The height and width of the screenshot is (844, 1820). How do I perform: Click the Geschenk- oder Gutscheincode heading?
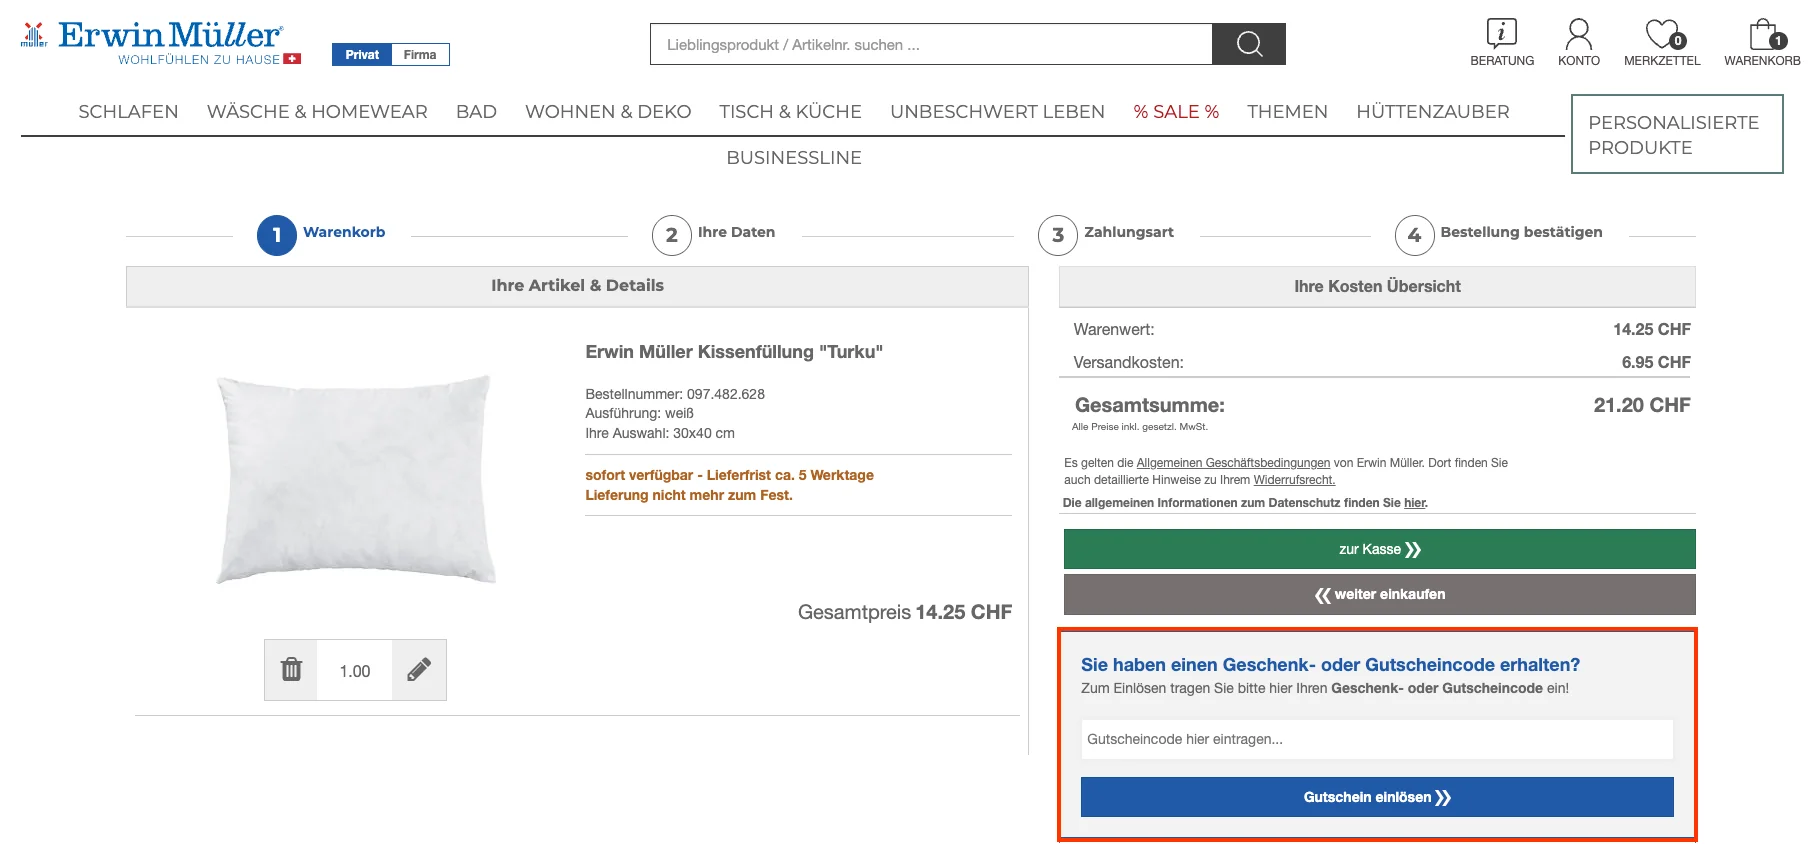[x=1330, y=665]
